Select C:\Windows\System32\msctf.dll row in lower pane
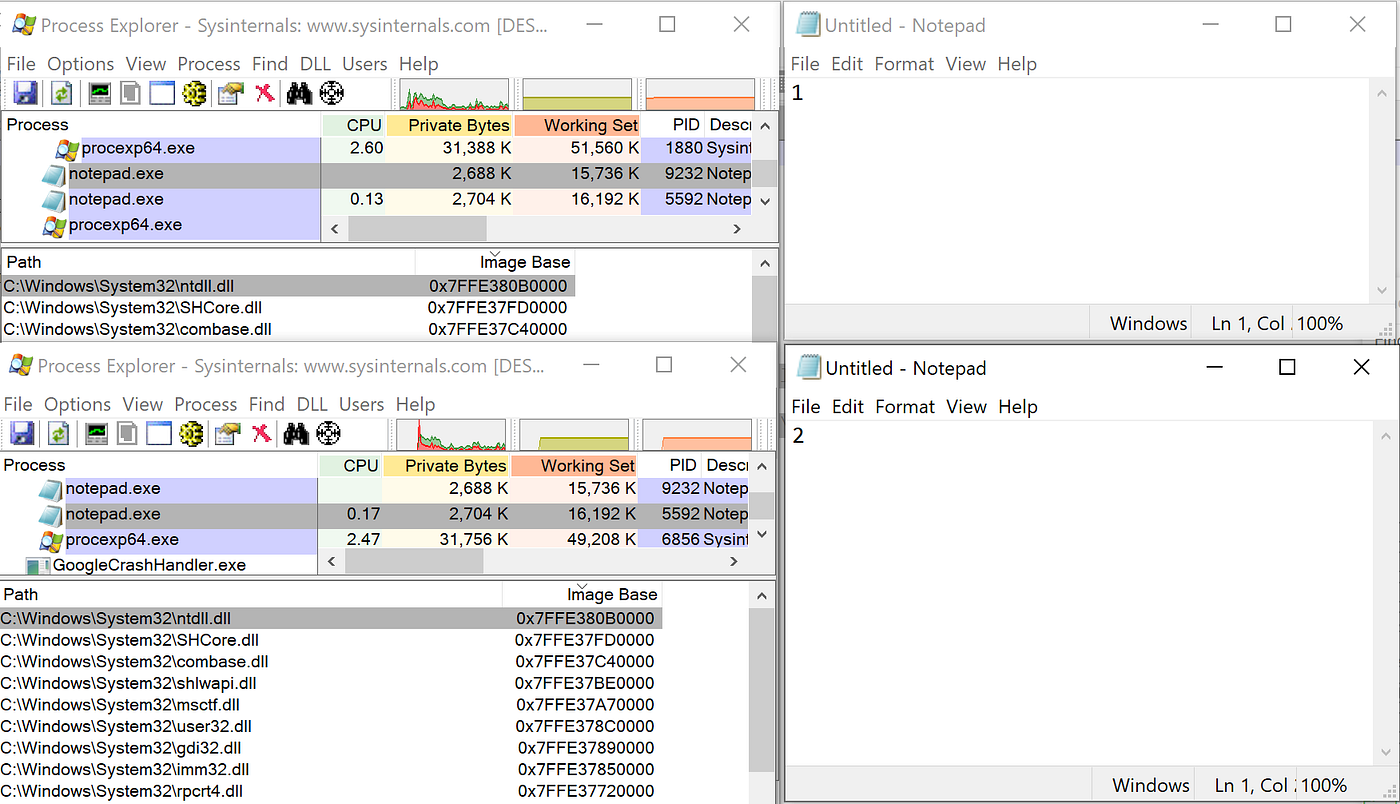Viewport: 1400px width, 804px height. pyautogui.click(x=330, y=705)
